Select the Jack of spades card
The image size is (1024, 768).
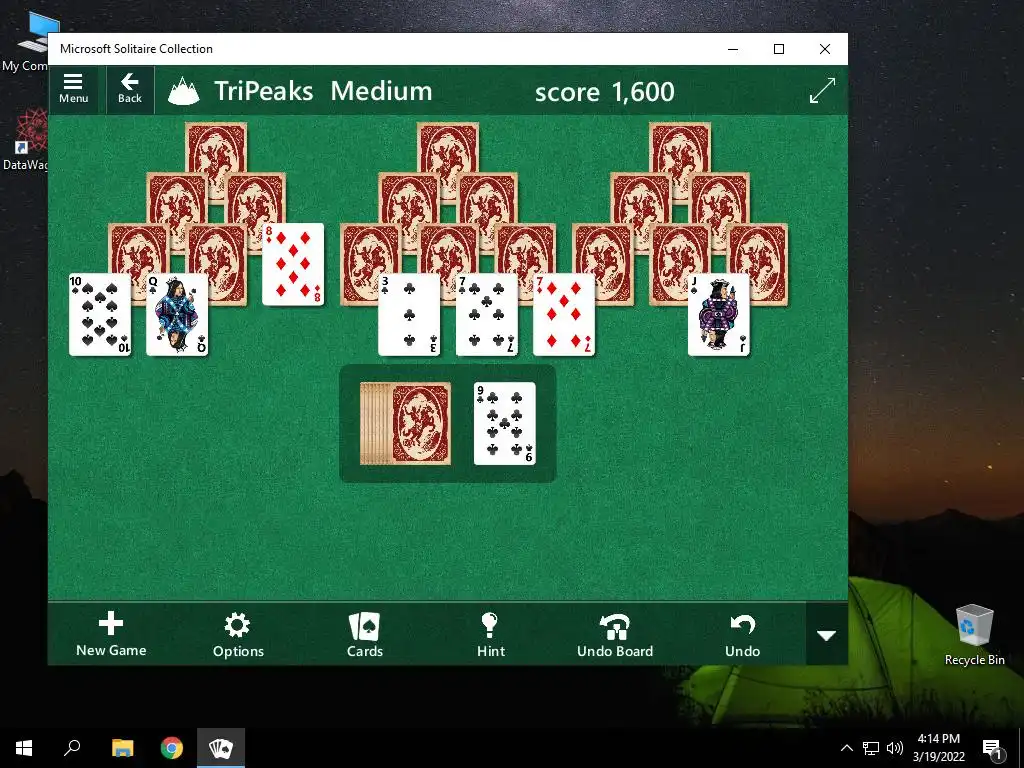(719, 315)
